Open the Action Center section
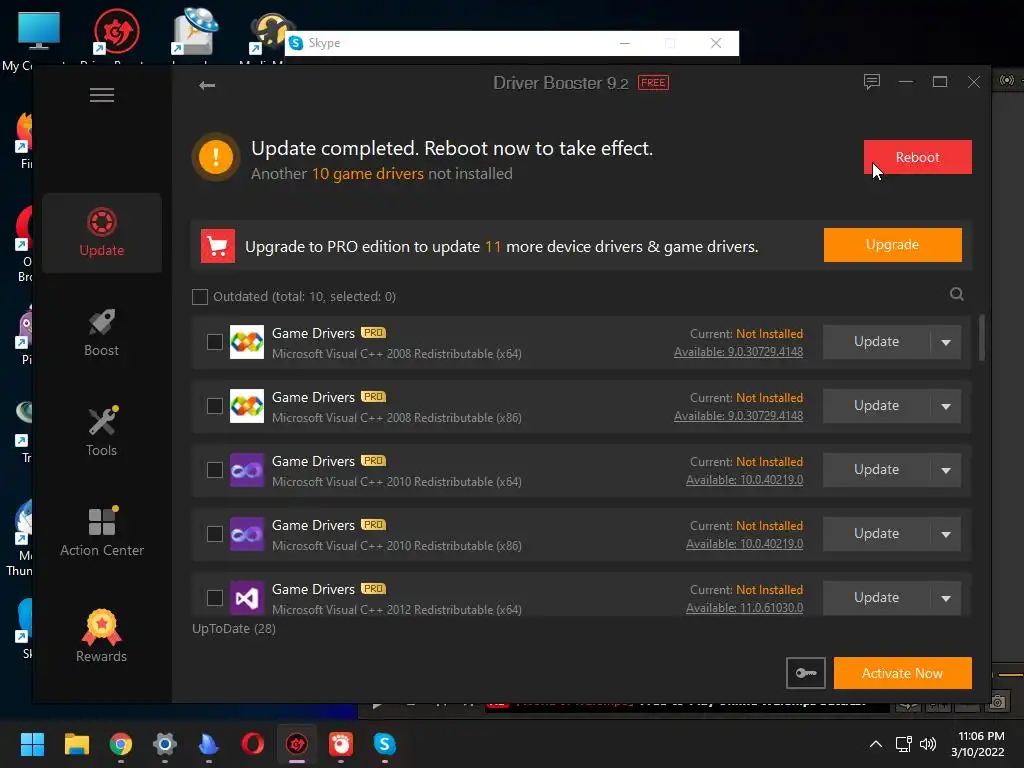This screenshot has height=768, width=1024. pos(102,532)
